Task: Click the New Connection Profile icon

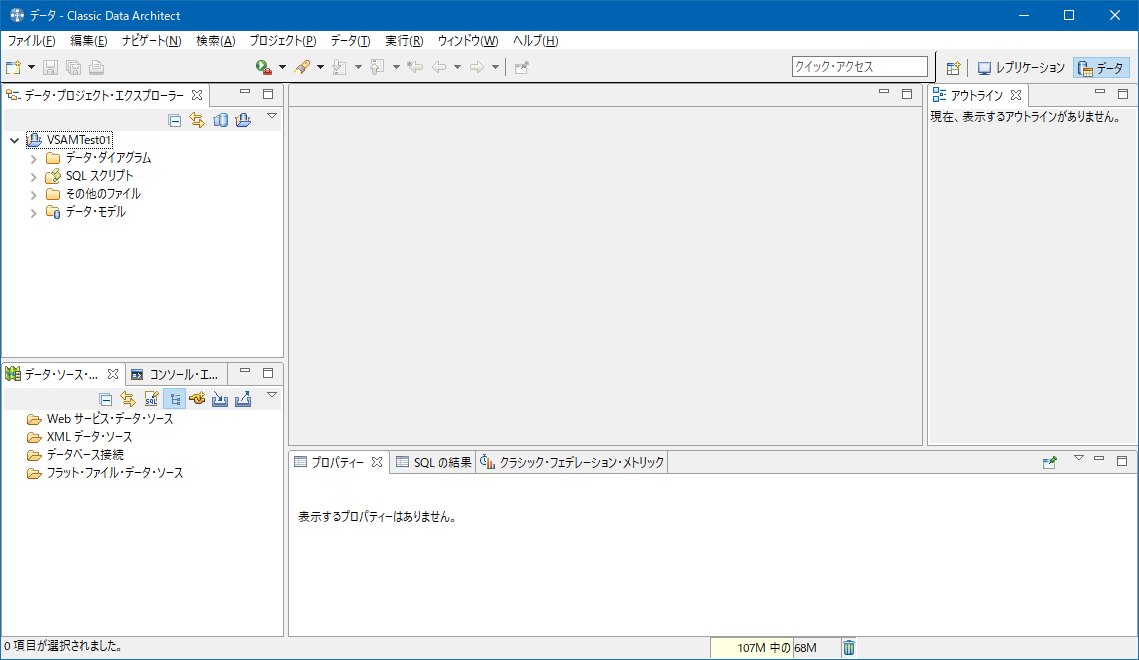Action: [x=197, y=399]
